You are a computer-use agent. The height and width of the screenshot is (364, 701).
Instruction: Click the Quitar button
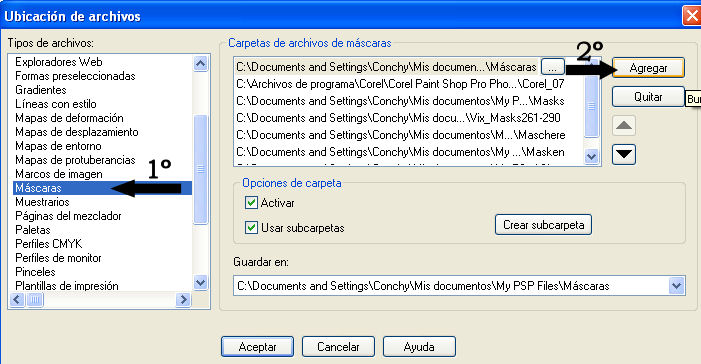point(648,97)
